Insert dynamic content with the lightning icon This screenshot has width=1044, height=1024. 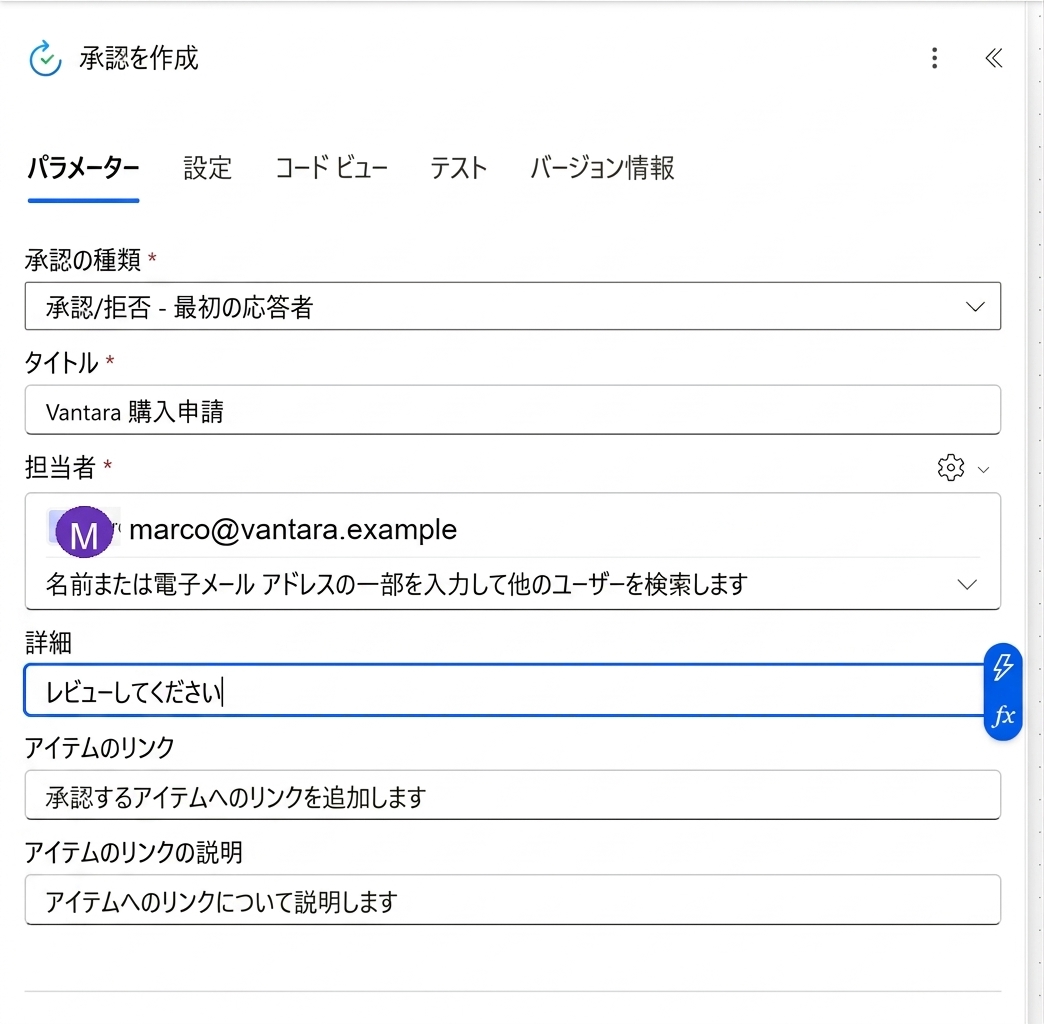(1003, 667)
